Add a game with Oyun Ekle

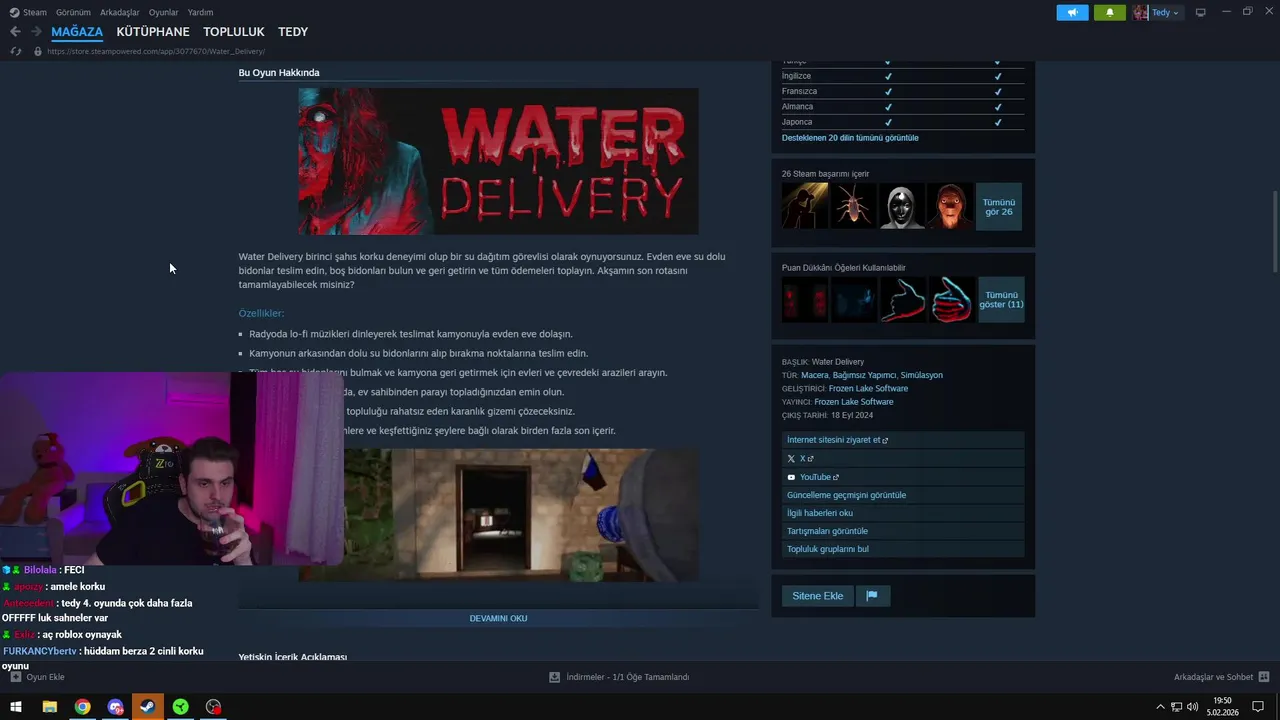point(38,677)
